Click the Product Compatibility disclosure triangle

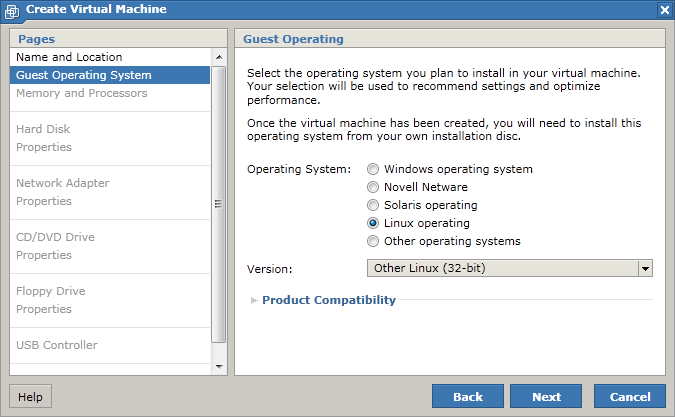(x=254, y=300)
